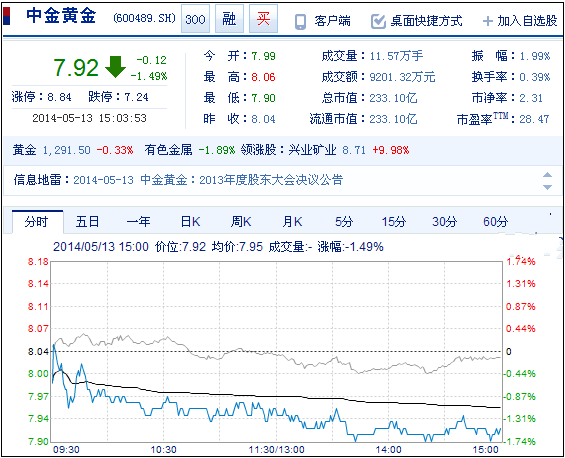Open the 兴业矿业 leading stock link
This screenshot has width=565, height=458.
click(x=312, y=150)
